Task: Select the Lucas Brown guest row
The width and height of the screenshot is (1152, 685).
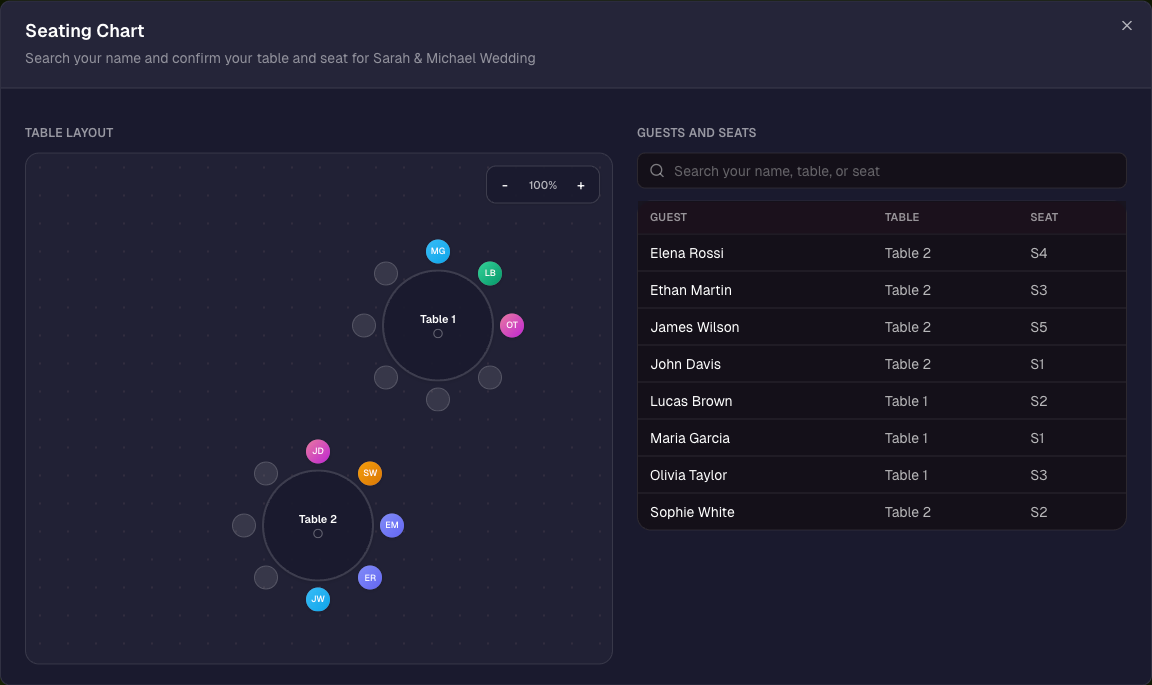Action: click(882, 401)
